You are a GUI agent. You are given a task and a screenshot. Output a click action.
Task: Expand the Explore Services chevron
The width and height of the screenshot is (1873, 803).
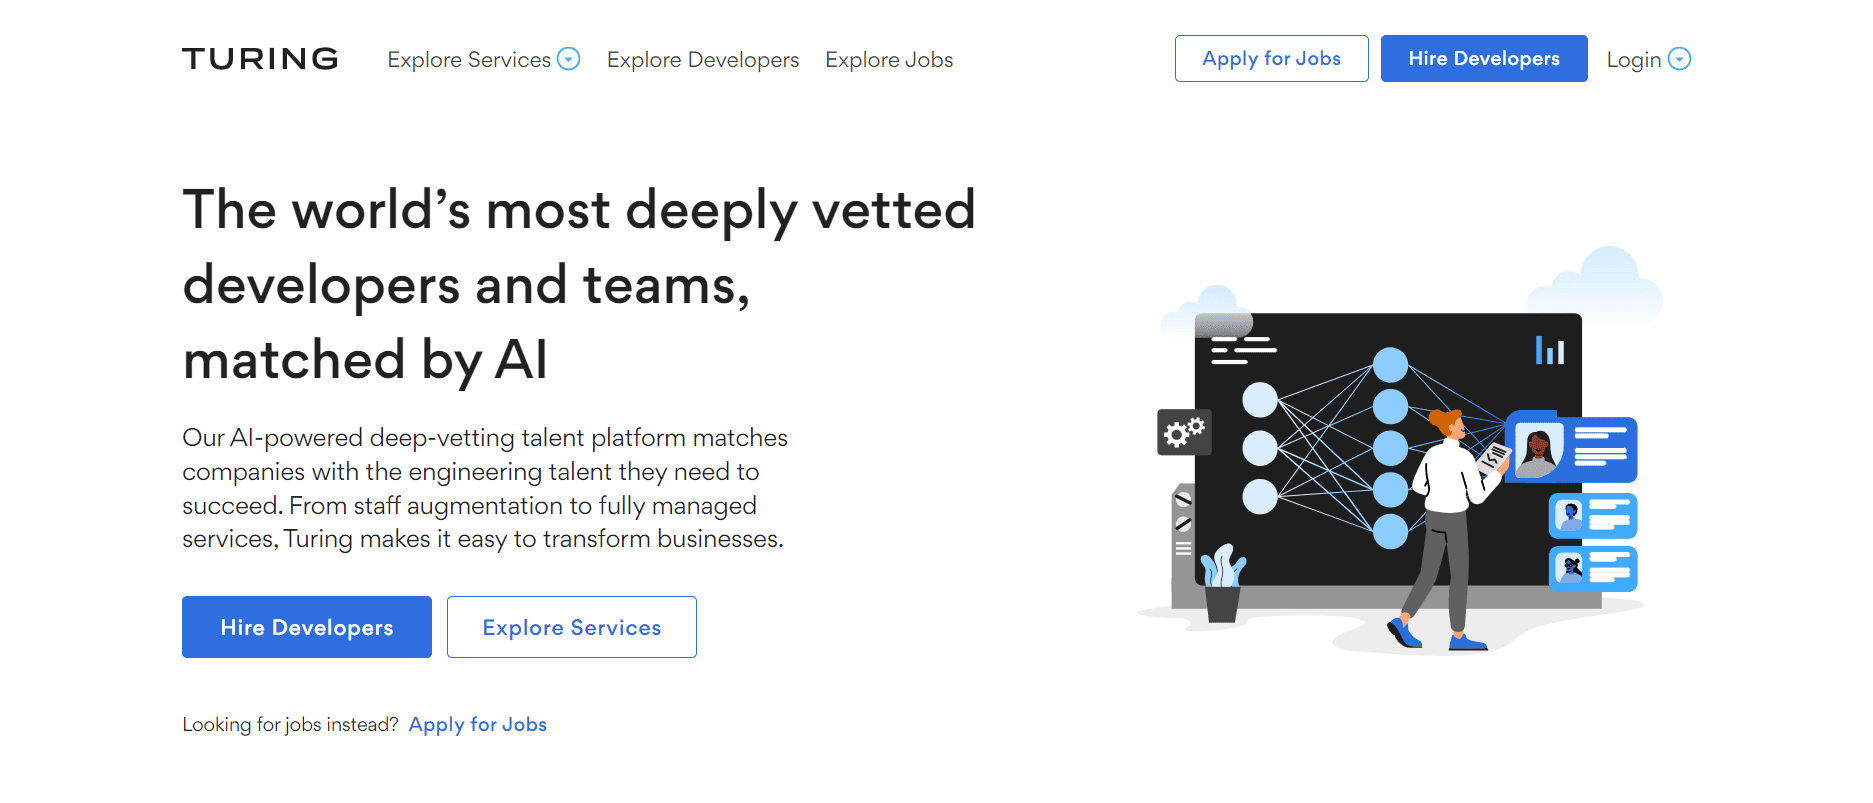tap(568, 59)
